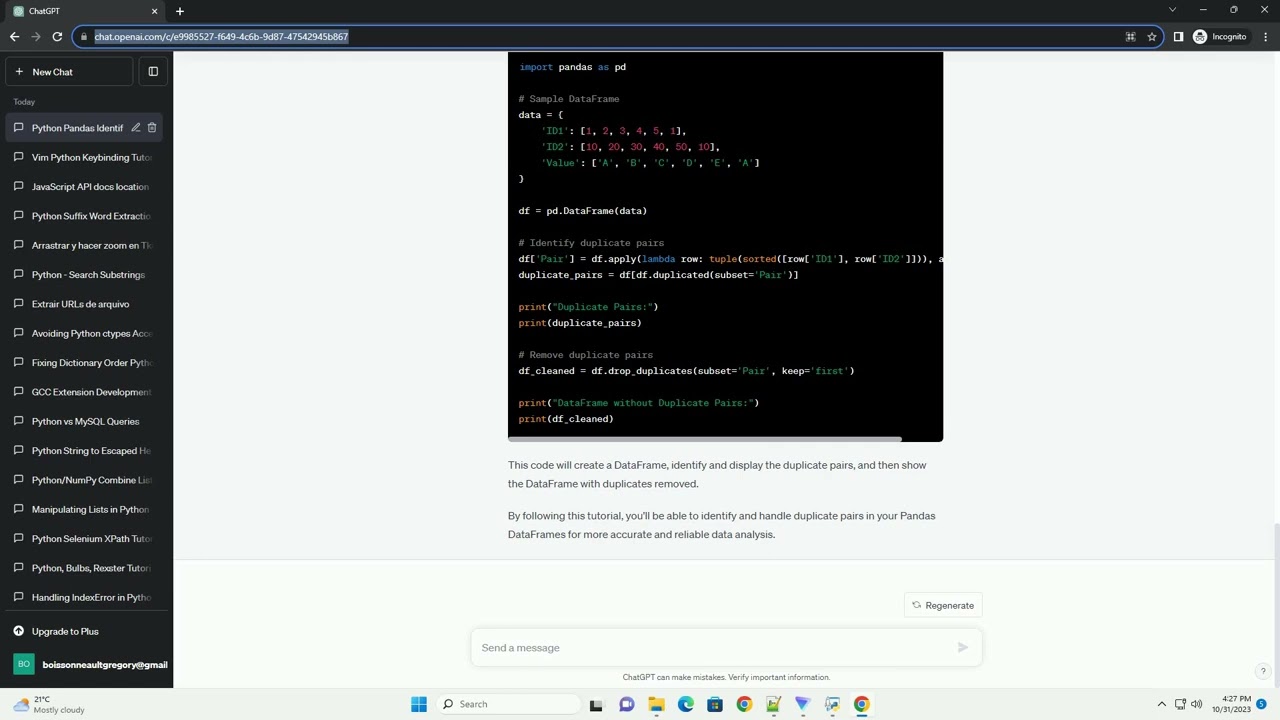Click Upgrade to Plus

coord(86,631)
